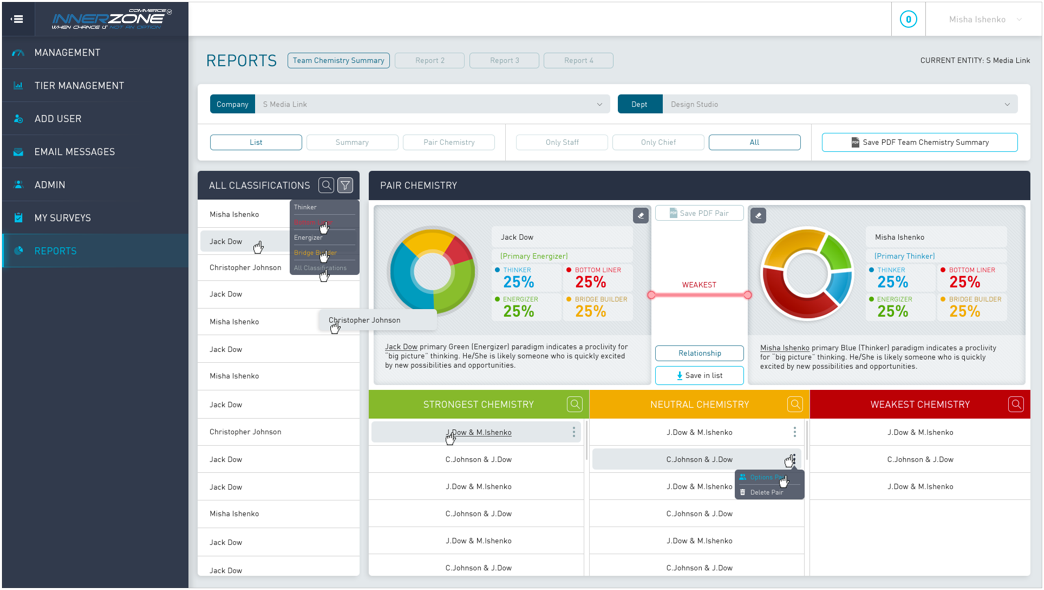The image size is (1044, 590).
Task: Open the Team Chemistry Summary tab
Action: click(x=339, y=60)
